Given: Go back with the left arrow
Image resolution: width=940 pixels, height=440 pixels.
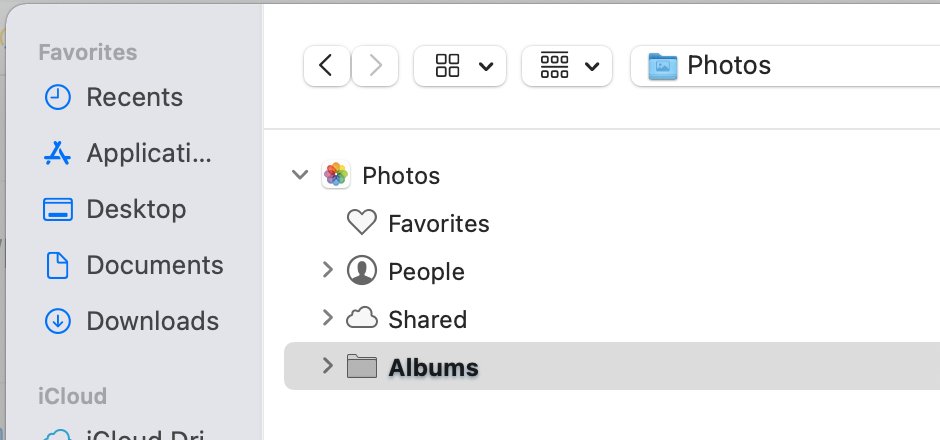Looking at the screenshot, I should coord(327,66).
